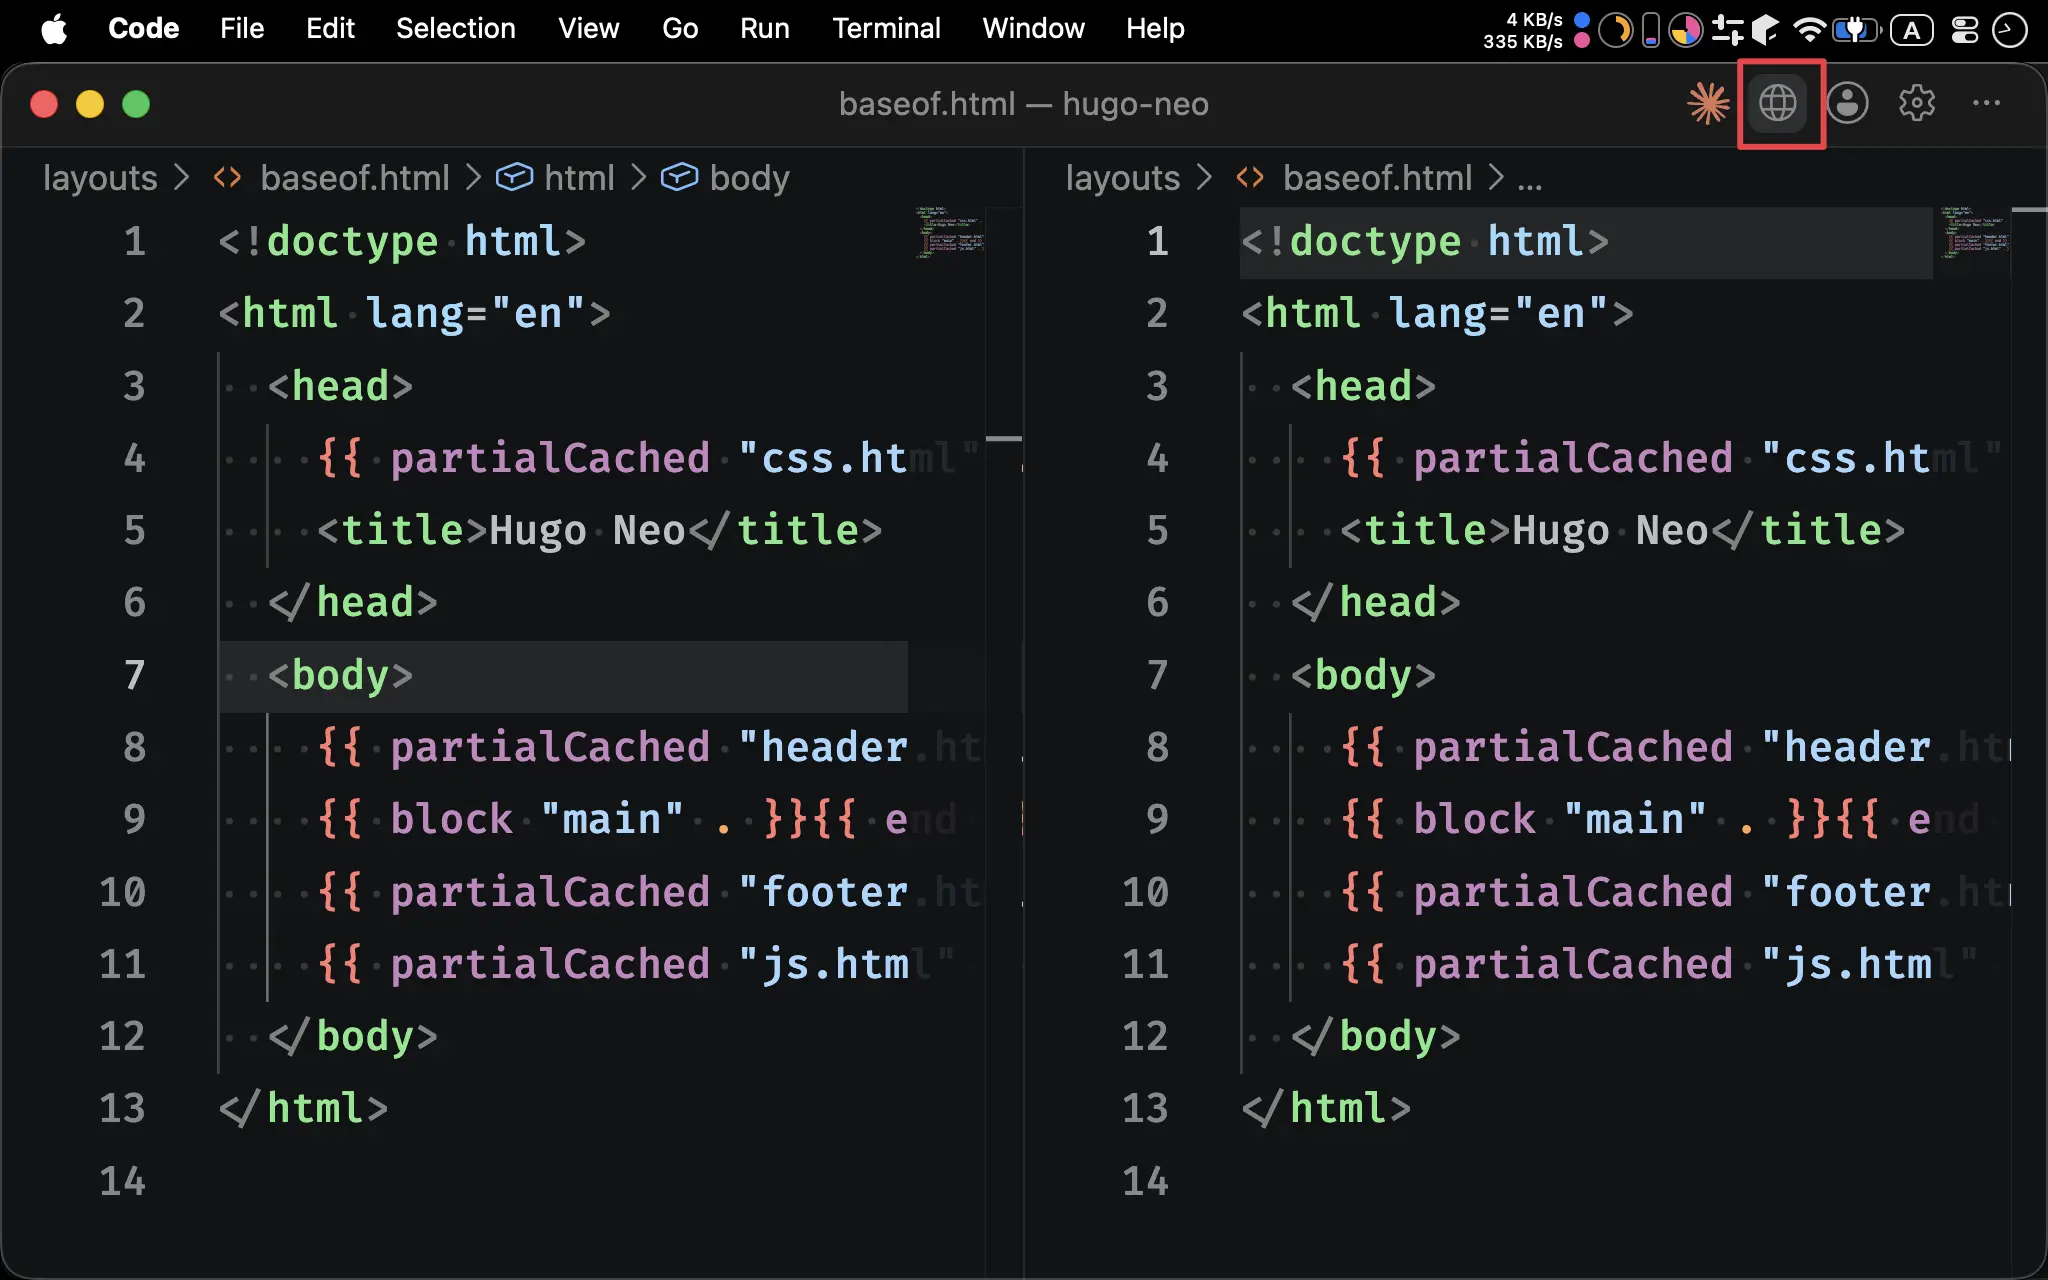This screenshot has height=1280, width=2048.
Task: Click the HTML file icon in right breadcrumb
Action: pyautogui.click(x=1250, y=177)
